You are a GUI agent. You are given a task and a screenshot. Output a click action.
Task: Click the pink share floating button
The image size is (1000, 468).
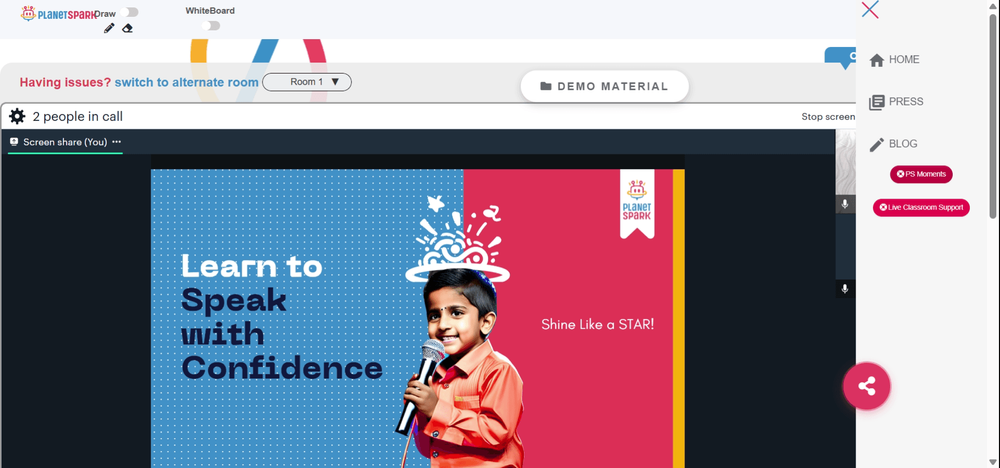pyautogui.click(x=867, y=386)
